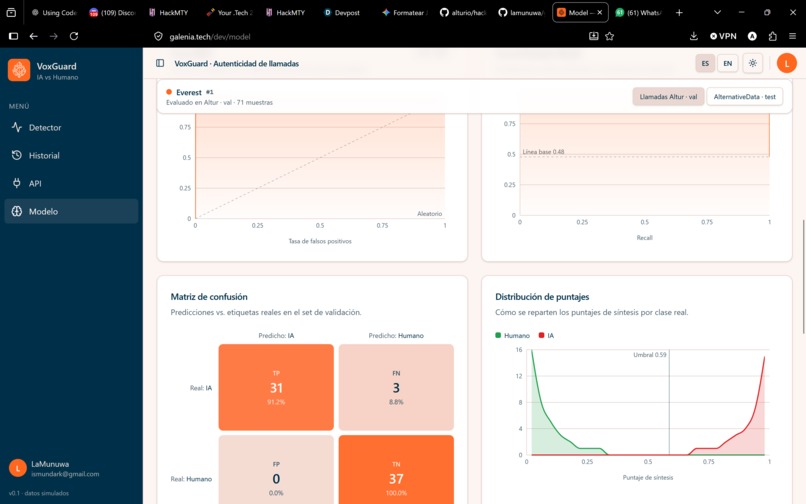Click the Recall axis label

pyautogui.click(x=644, y=238)
